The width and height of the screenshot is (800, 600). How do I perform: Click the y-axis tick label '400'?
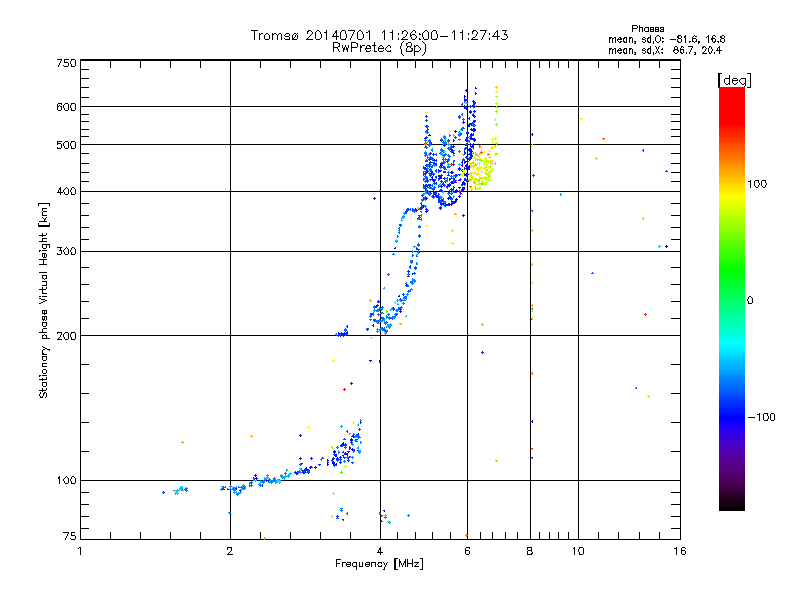tap(67, 192)
